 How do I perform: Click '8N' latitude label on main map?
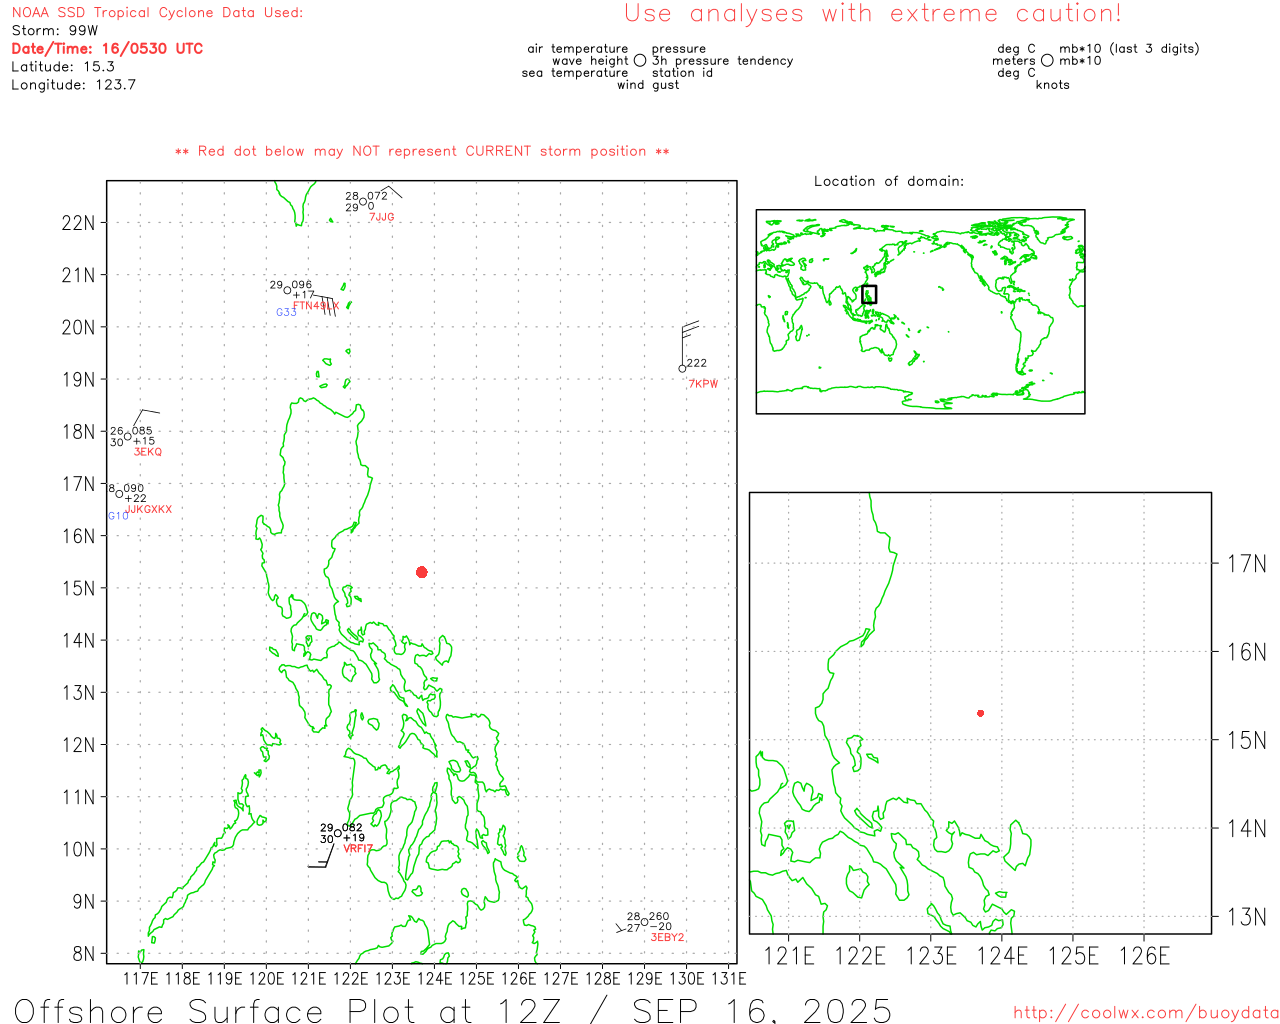point(84,954)
